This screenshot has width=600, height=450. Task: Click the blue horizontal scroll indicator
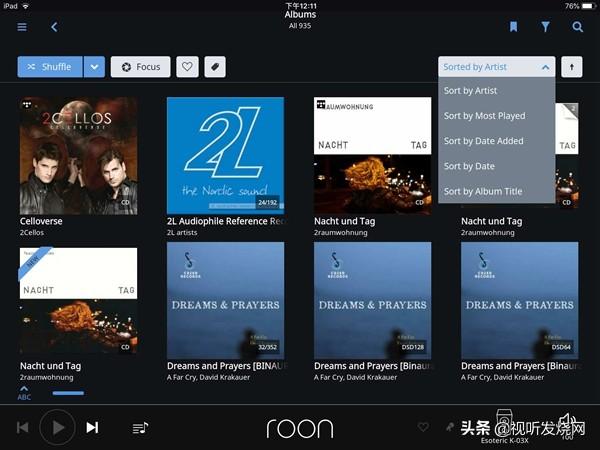click(x=68, y=393)
